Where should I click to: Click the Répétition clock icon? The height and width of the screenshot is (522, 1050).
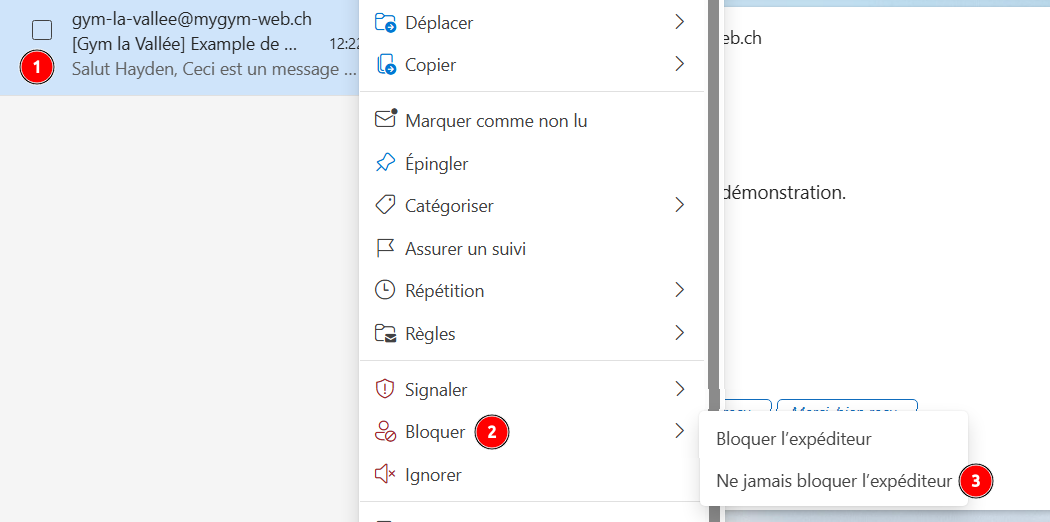(385, 290)
